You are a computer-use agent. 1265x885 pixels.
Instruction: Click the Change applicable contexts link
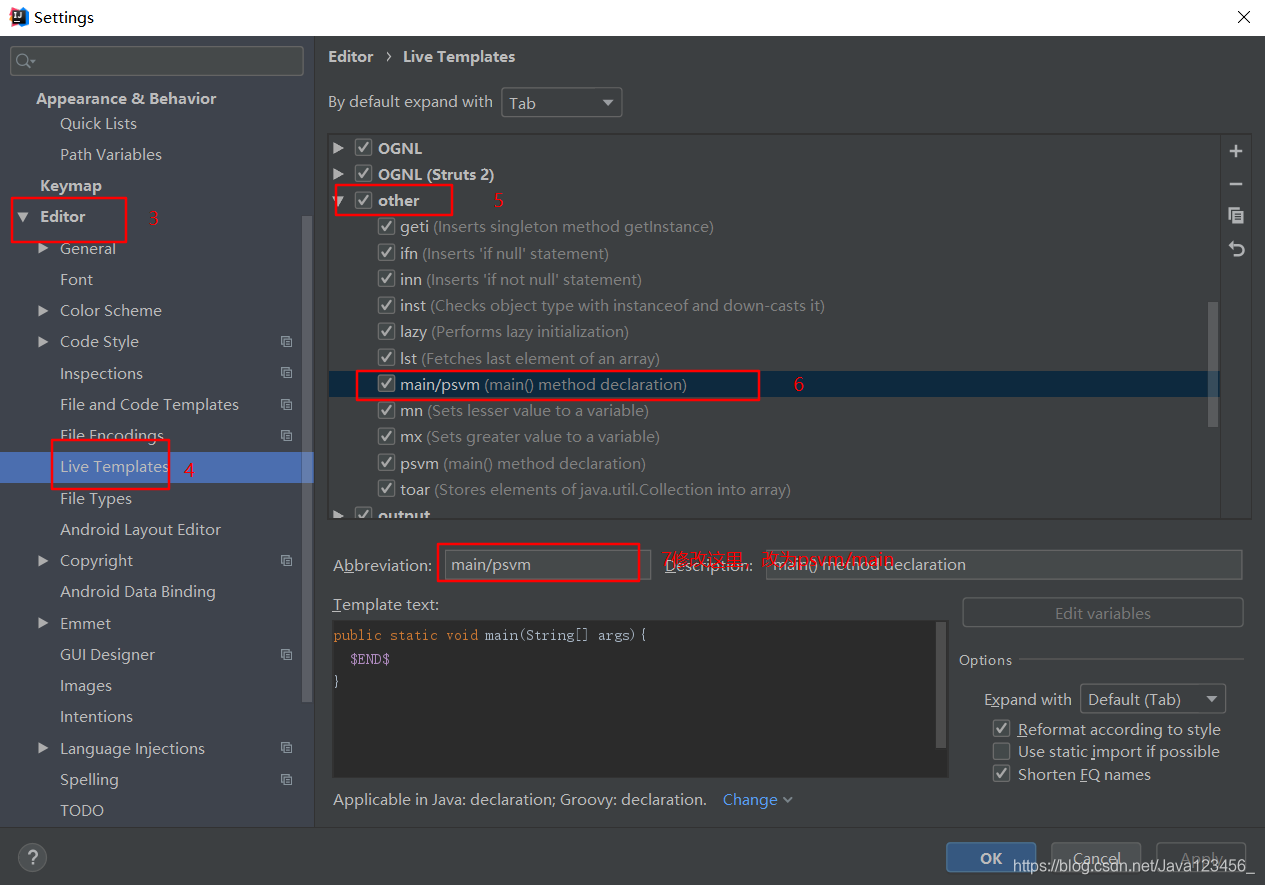(757, 800)
